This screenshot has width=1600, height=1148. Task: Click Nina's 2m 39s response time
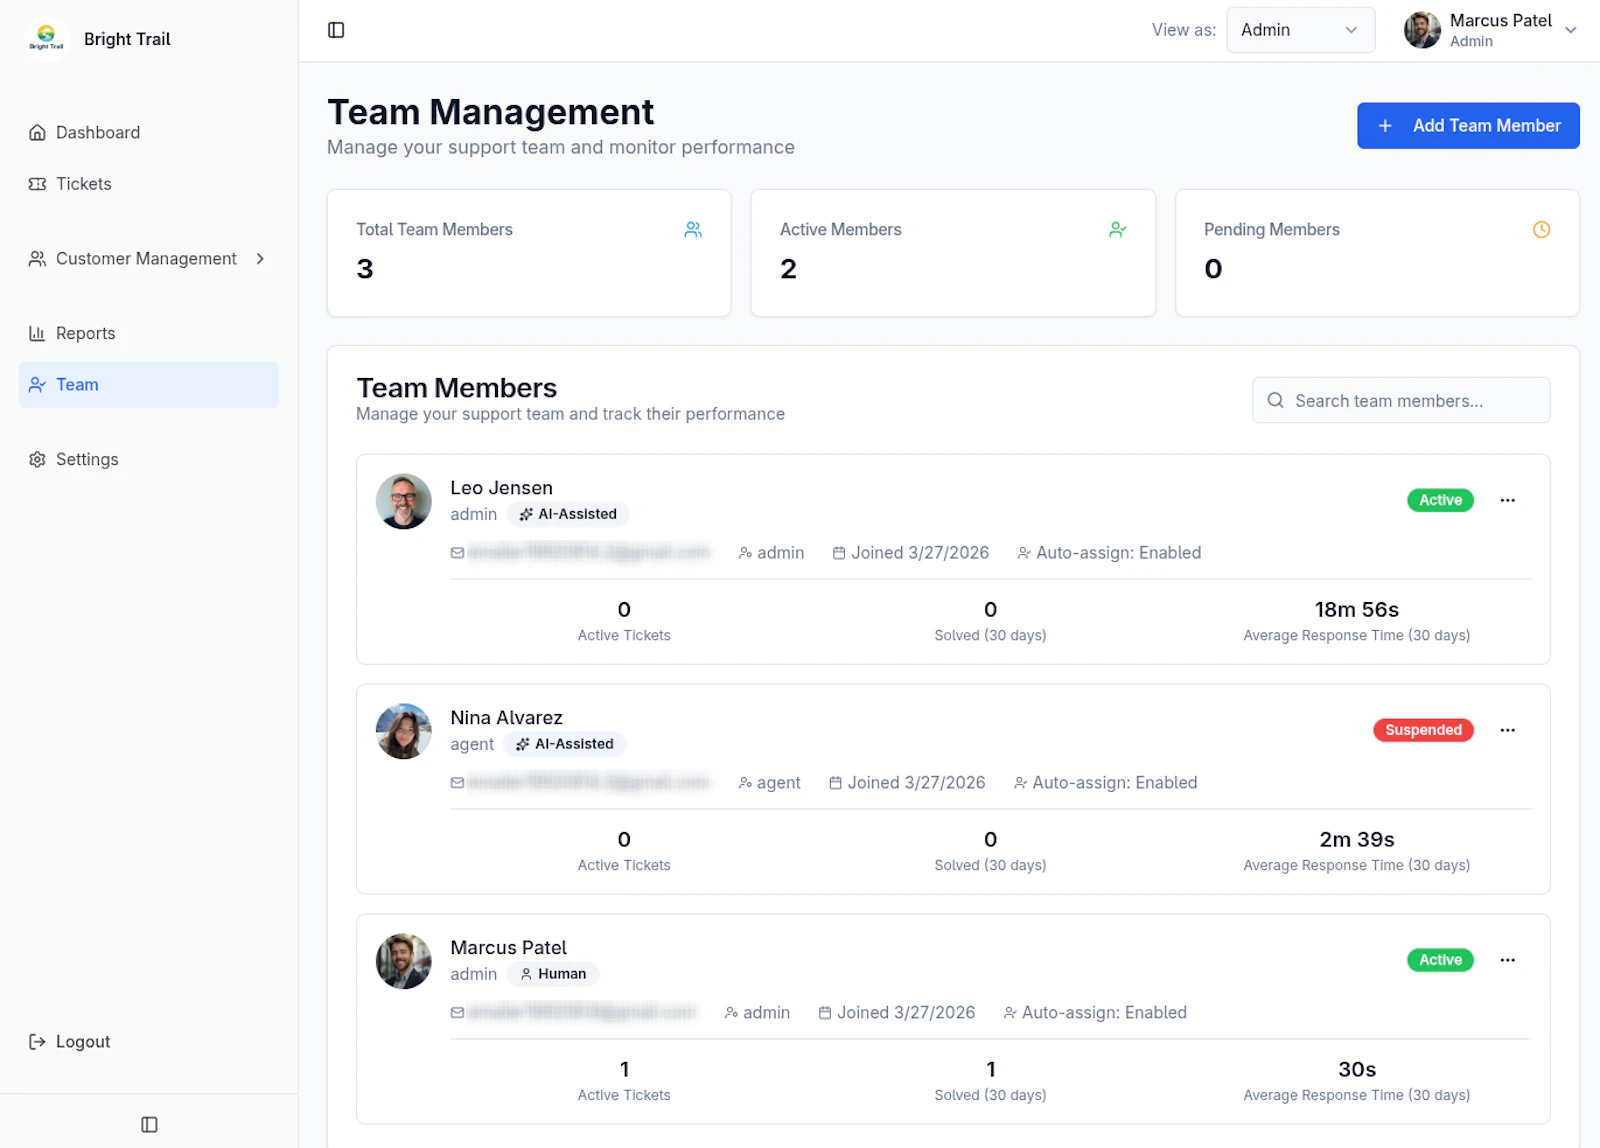point(1356,840)
